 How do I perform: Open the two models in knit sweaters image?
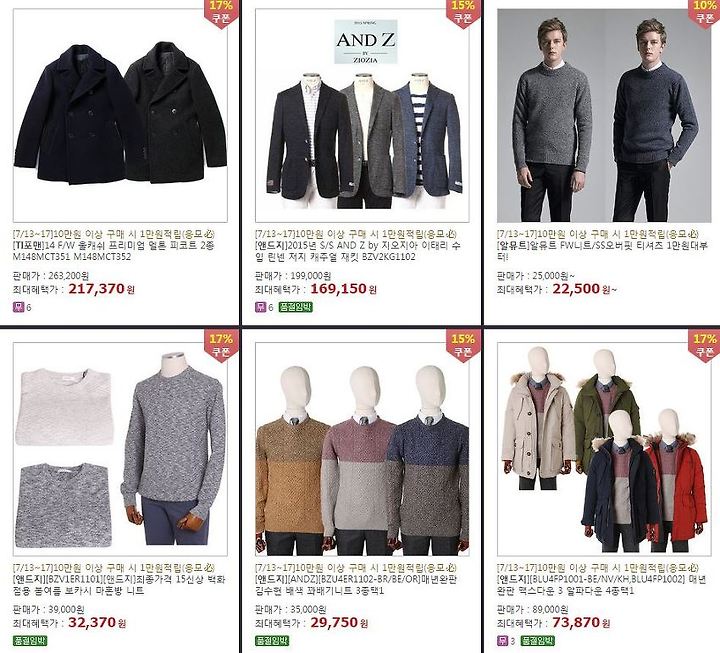pyautogui.click(x=604, y=115)
